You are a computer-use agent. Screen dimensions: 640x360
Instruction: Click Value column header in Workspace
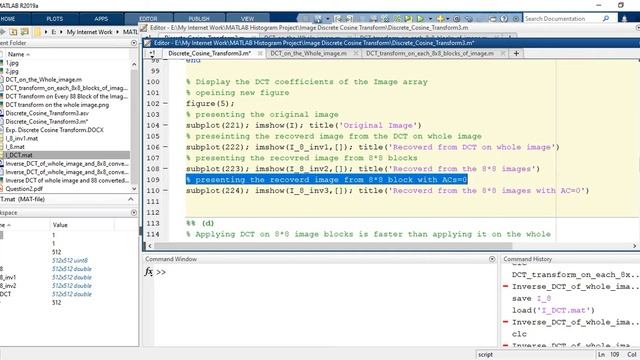click(x=60, y=225)
